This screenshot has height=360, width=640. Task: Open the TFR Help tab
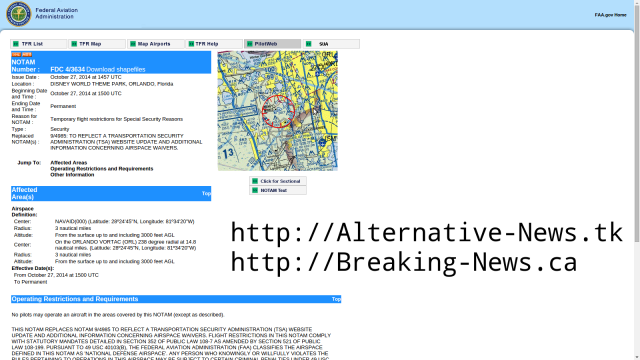[214, 44]
